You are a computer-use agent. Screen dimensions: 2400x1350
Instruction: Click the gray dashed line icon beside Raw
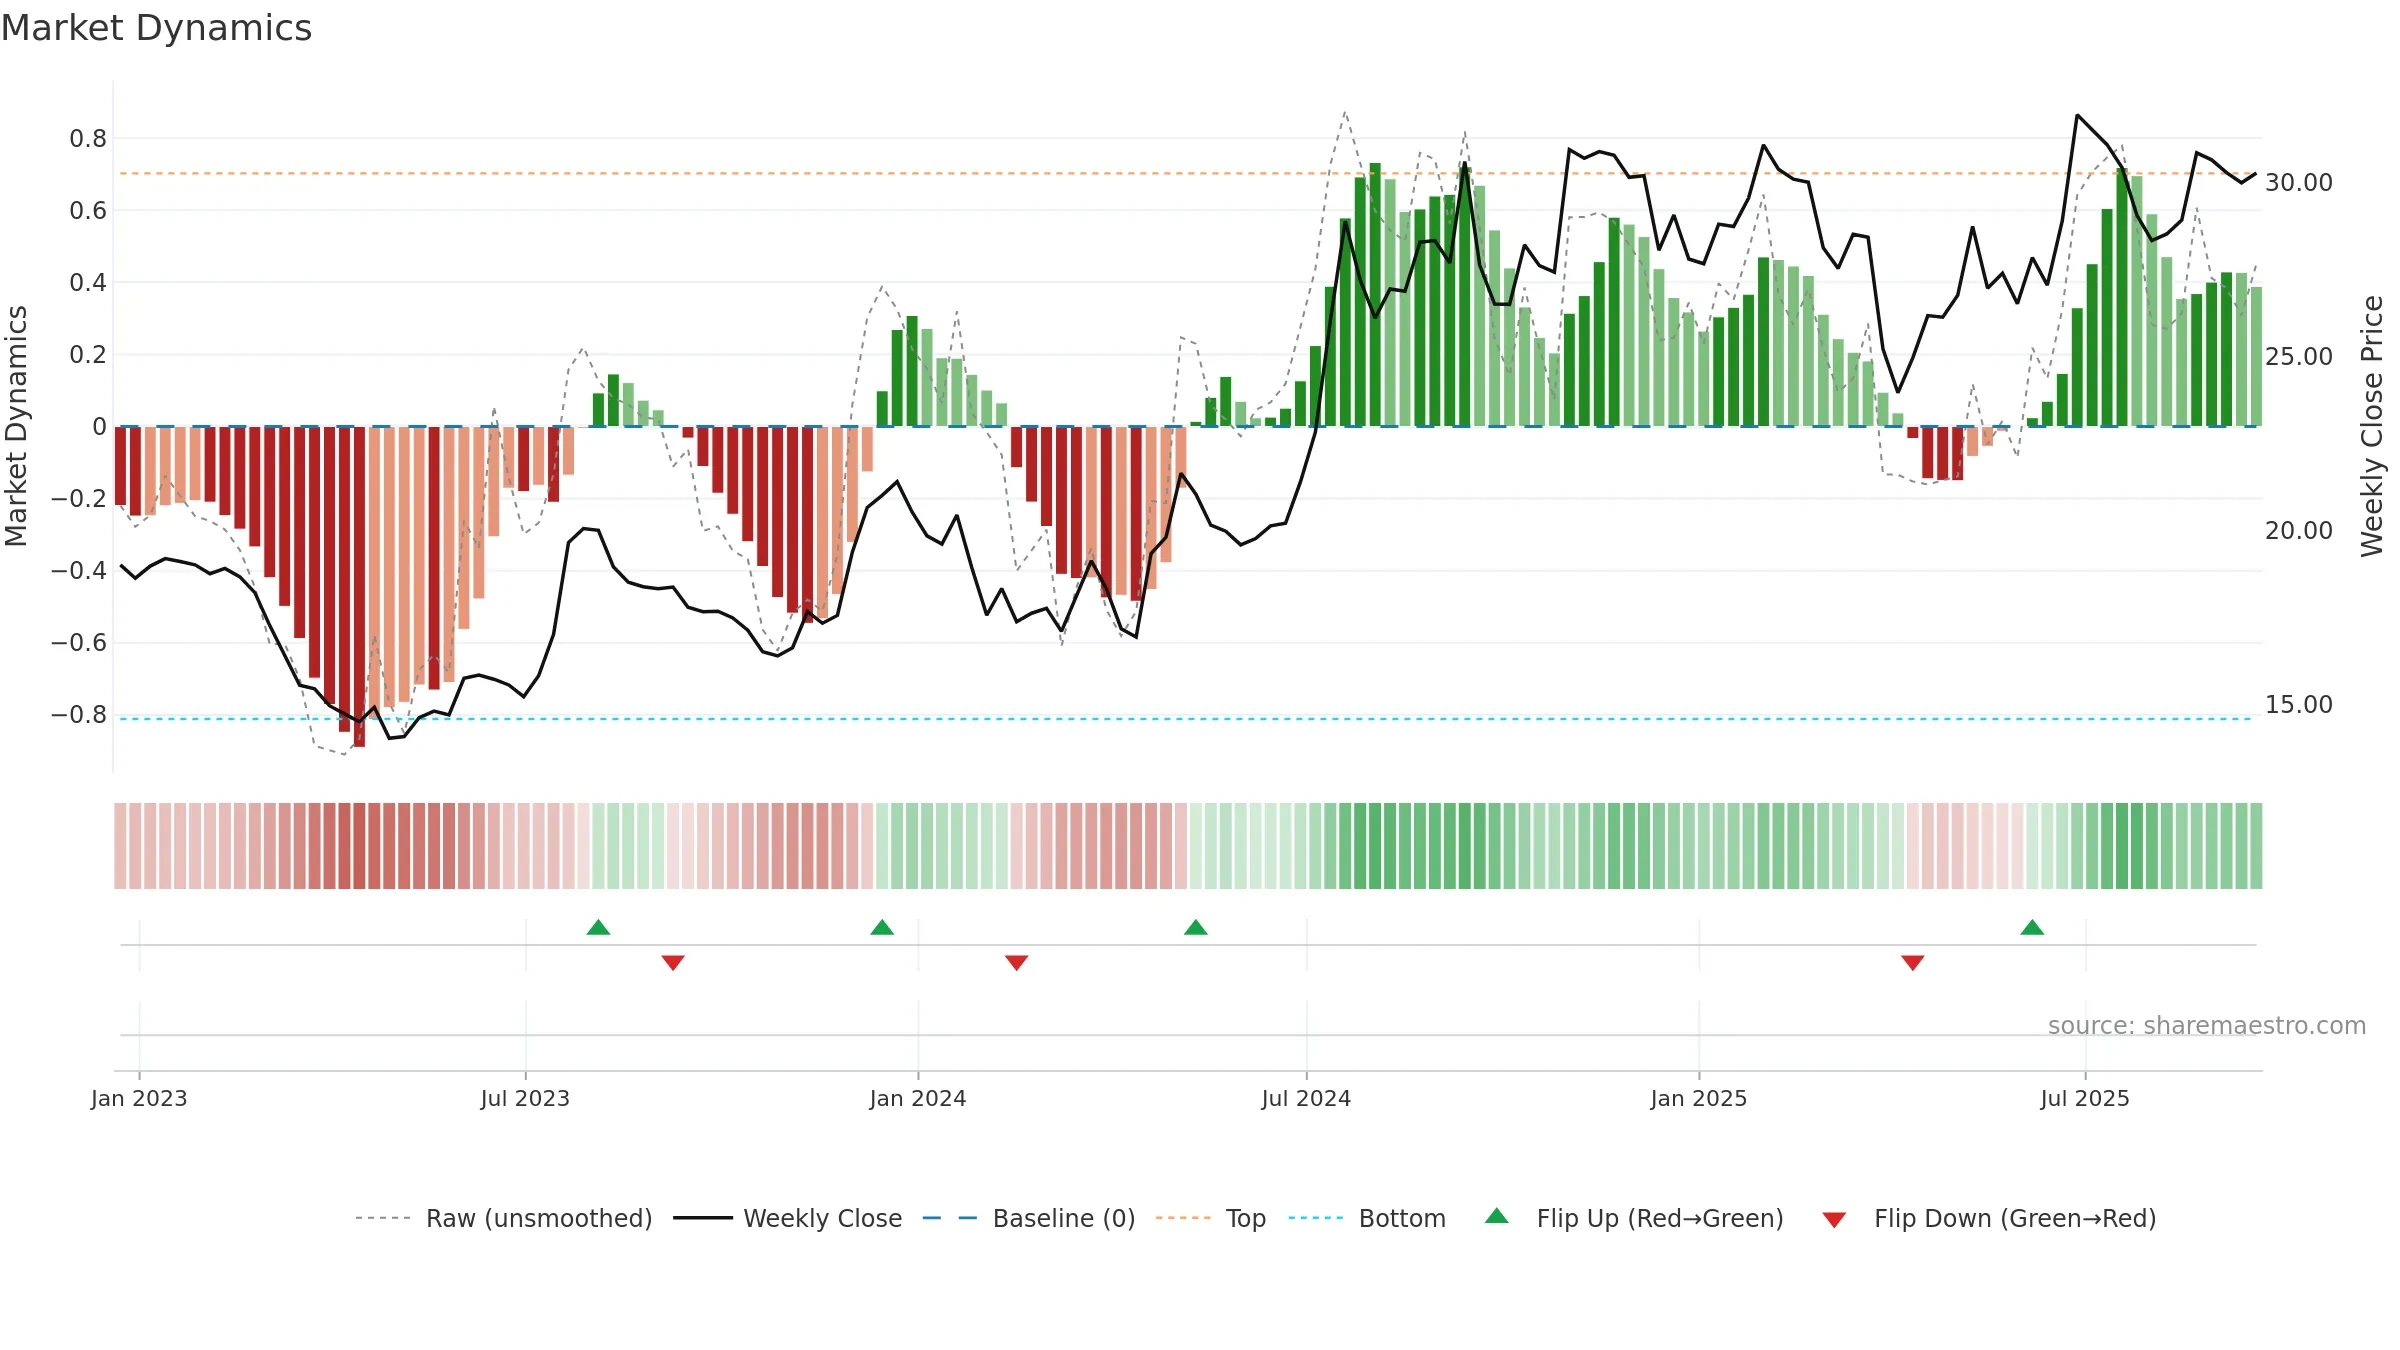click(383, 1218)
